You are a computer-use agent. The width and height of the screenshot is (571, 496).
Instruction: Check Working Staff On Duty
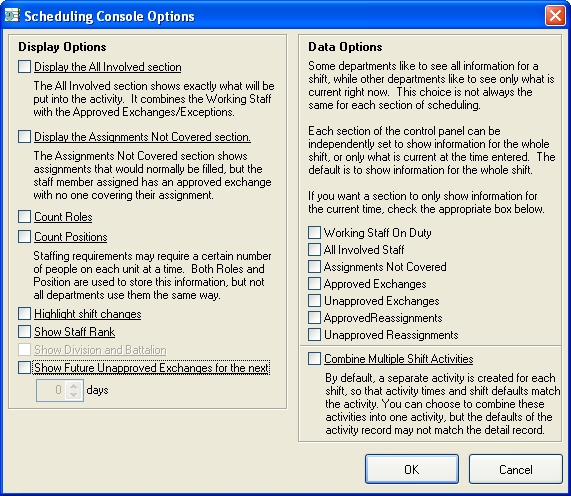pos(314,232)
